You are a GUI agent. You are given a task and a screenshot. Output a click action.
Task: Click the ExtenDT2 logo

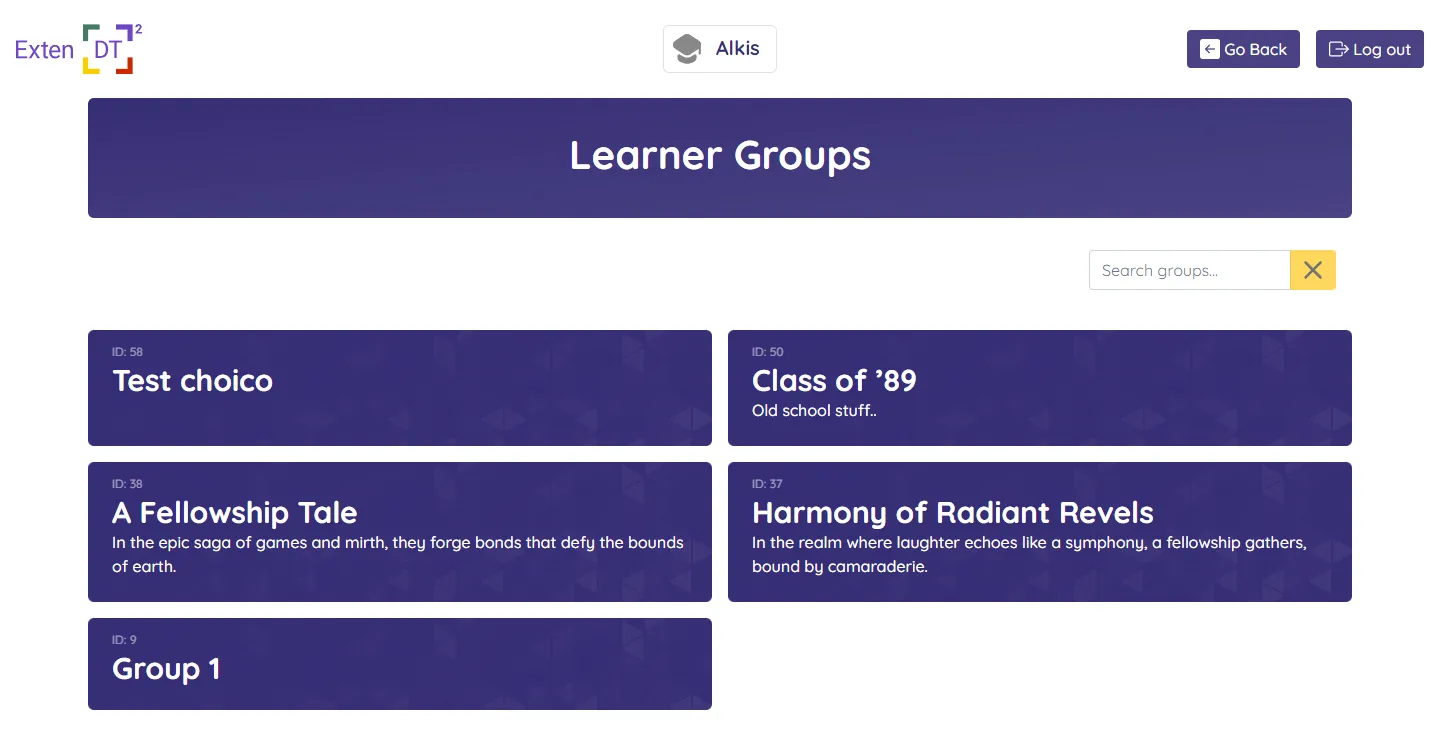[77, 48]
